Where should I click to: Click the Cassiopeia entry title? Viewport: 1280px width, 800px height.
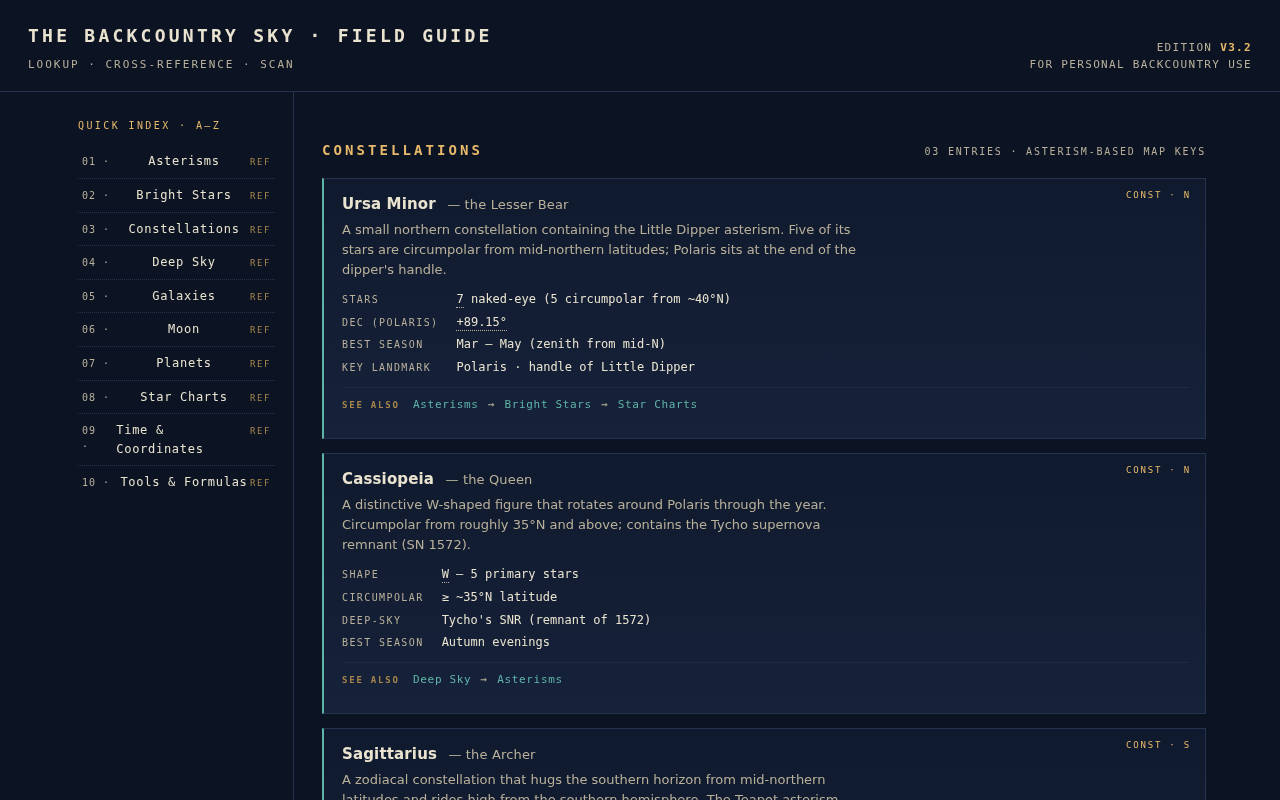pos(388,479)
